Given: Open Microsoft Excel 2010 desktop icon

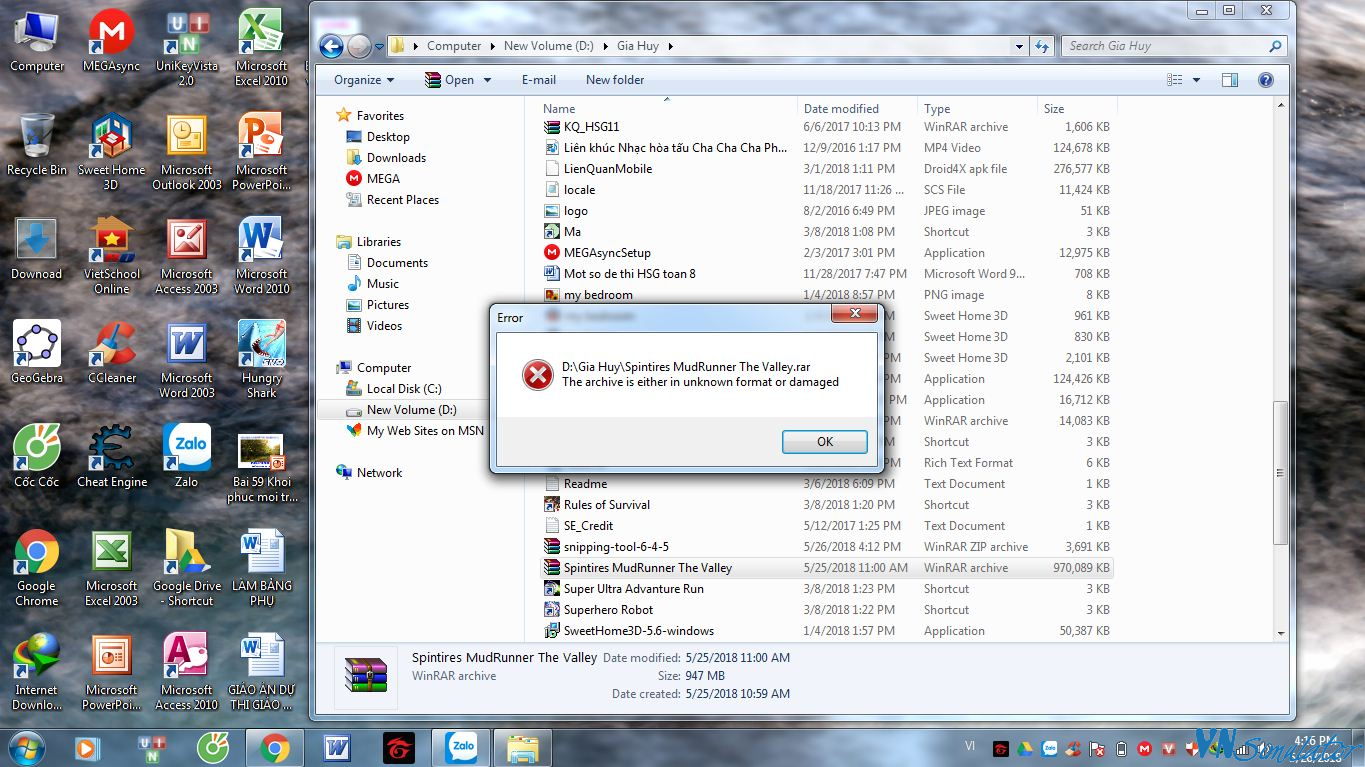Looking at the screenshot, I should click(262, 49).
